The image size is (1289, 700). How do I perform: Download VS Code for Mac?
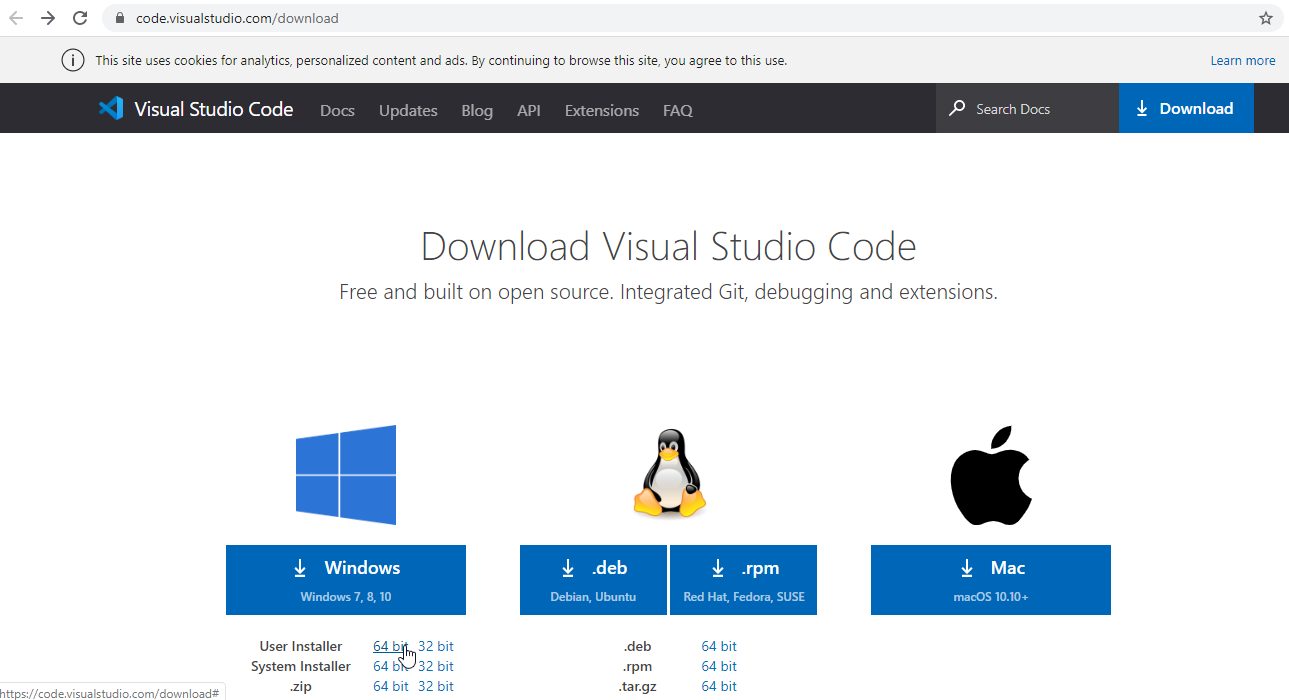[991, 580]
